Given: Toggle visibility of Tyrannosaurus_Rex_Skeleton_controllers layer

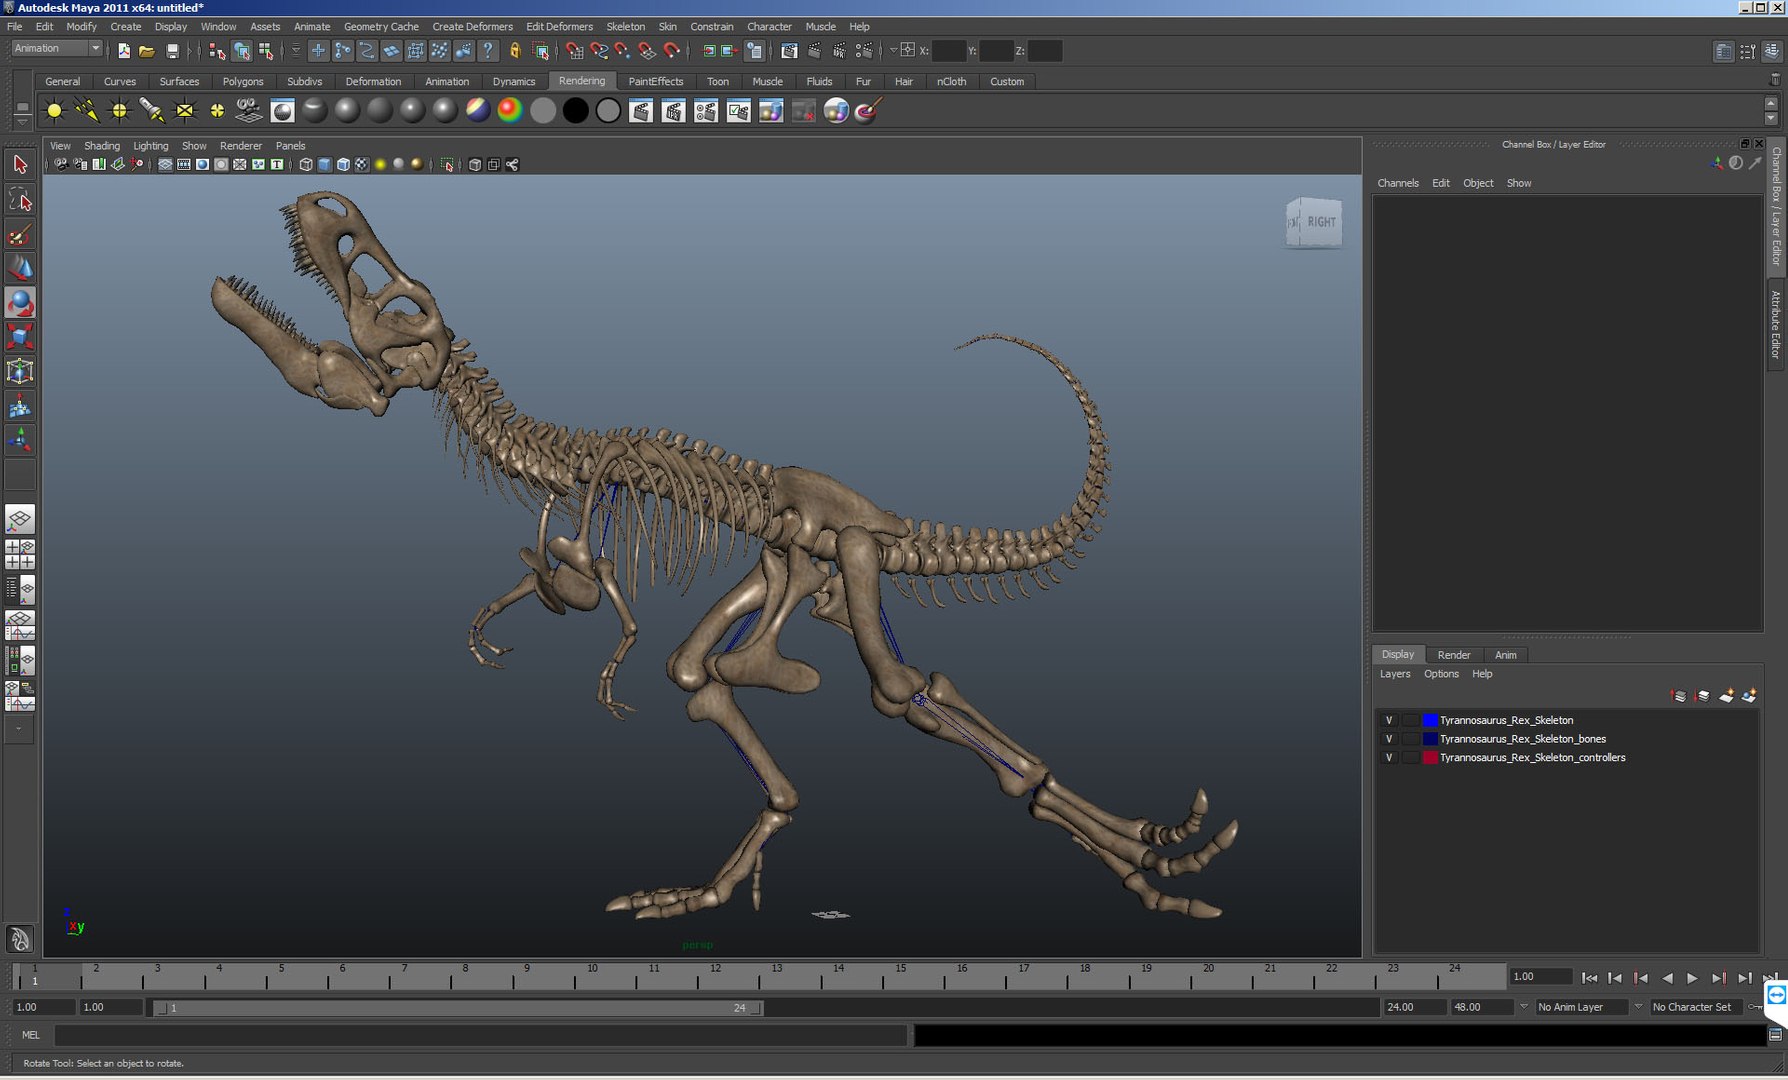Looking at the screenshot, I should tap(1388, 758).
